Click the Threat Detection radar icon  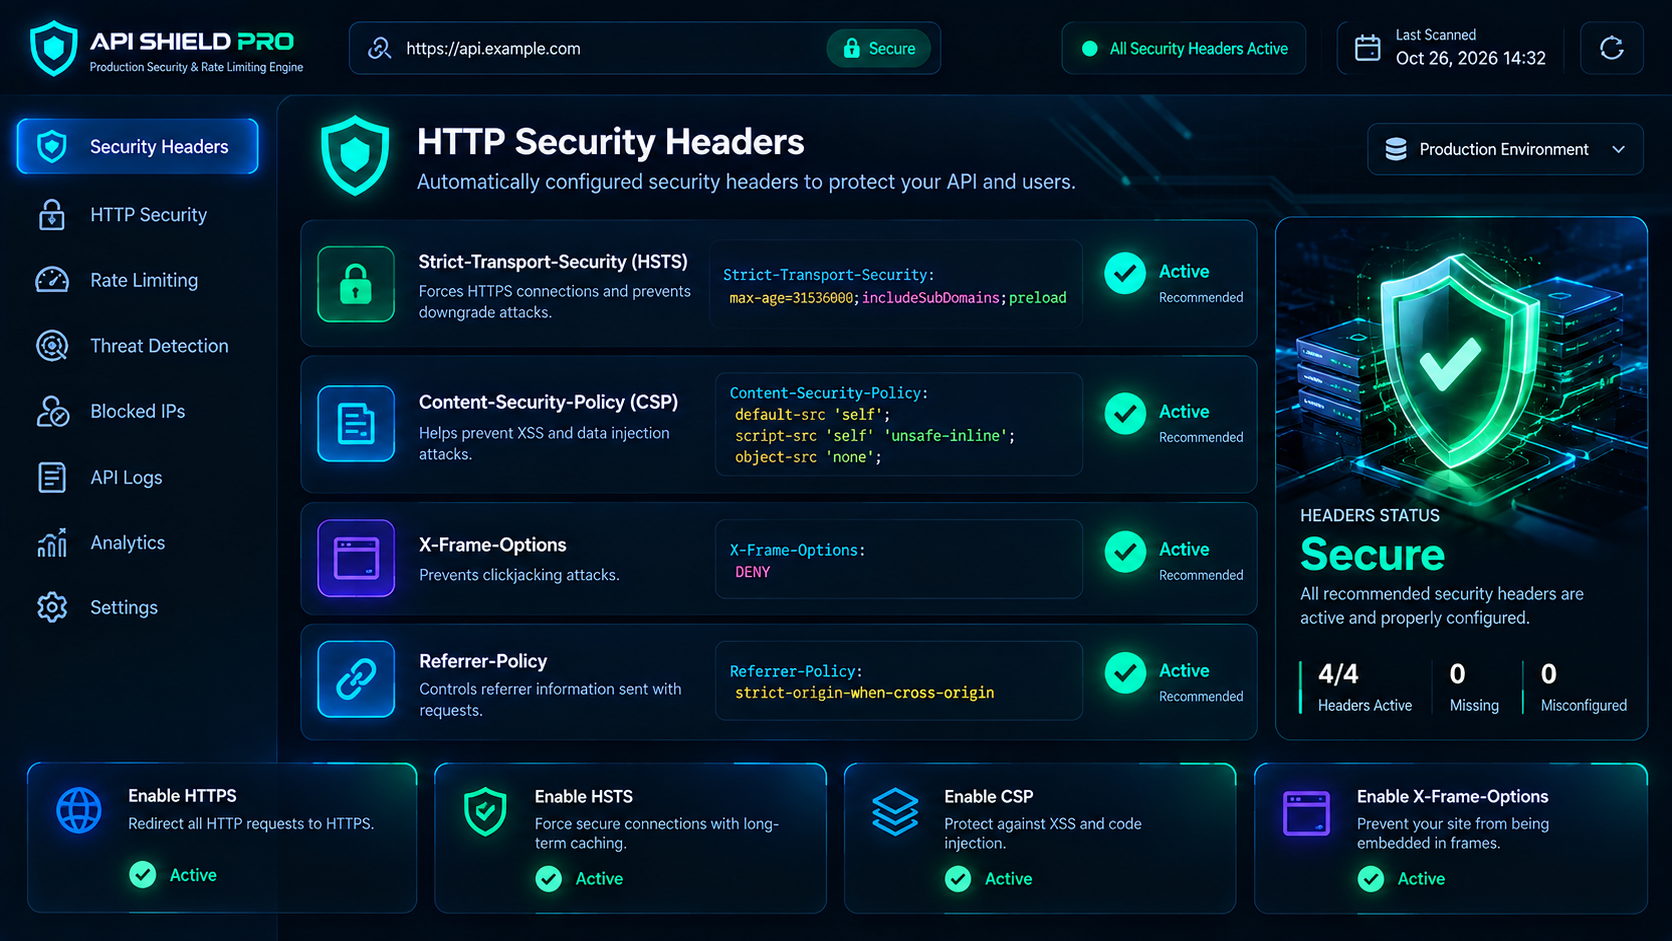(x=52, y=346)
